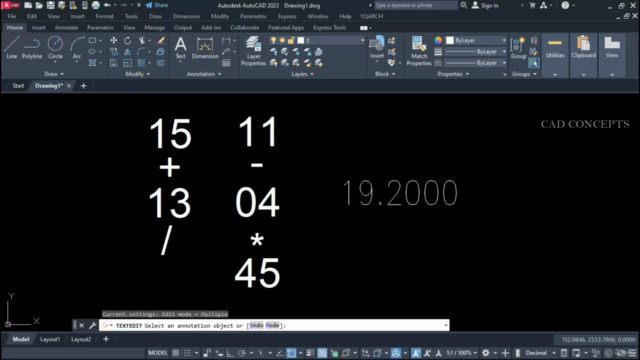
Task: Open Autodesk App Store cart icon
Action: point(532,5)
